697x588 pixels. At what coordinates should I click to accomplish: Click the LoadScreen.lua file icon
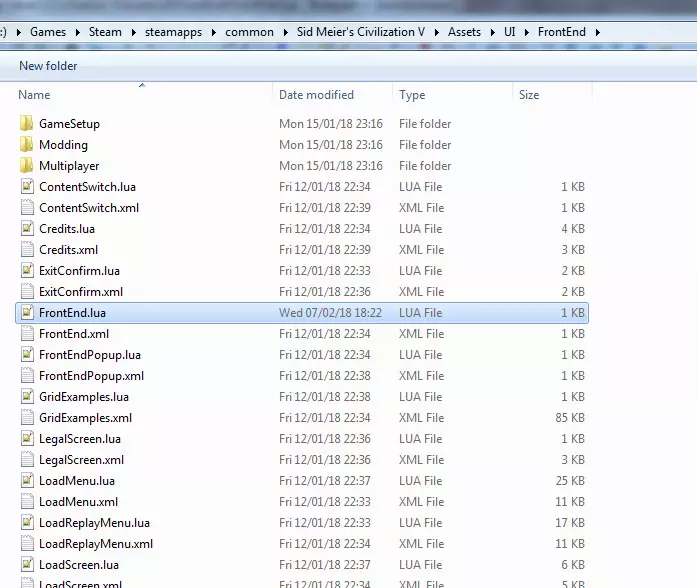27,564
